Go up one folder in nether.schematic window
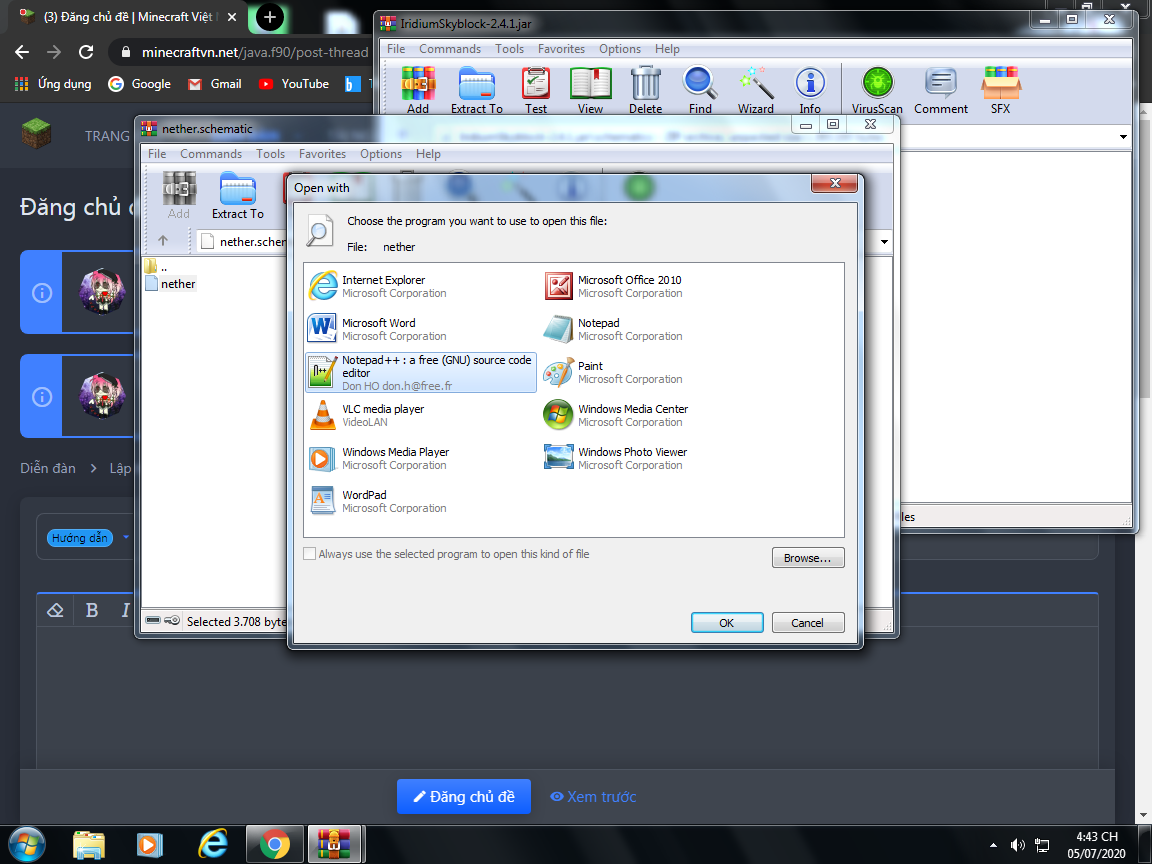The height and width of the screenshot is (864, 1152). tap(163, 240)
